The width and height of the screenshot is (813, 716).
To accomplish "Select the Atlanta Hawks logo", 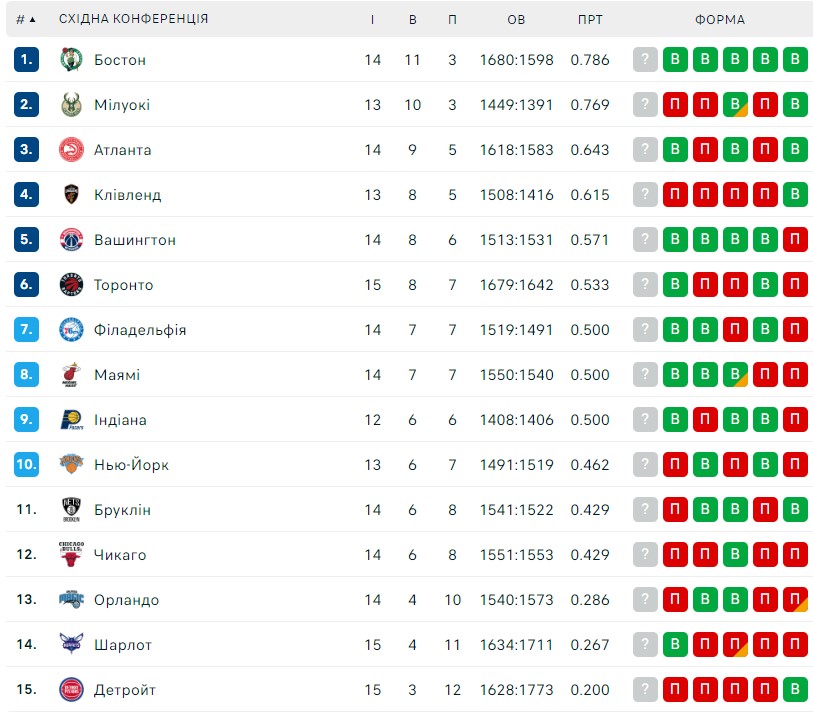I will 71,150.
